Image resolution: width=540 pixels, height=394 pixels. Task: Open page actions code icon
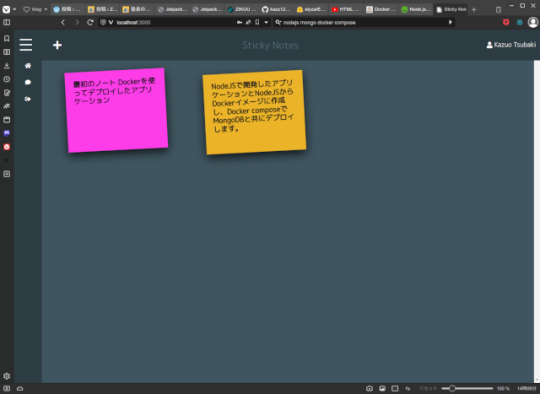pos(408,388)
